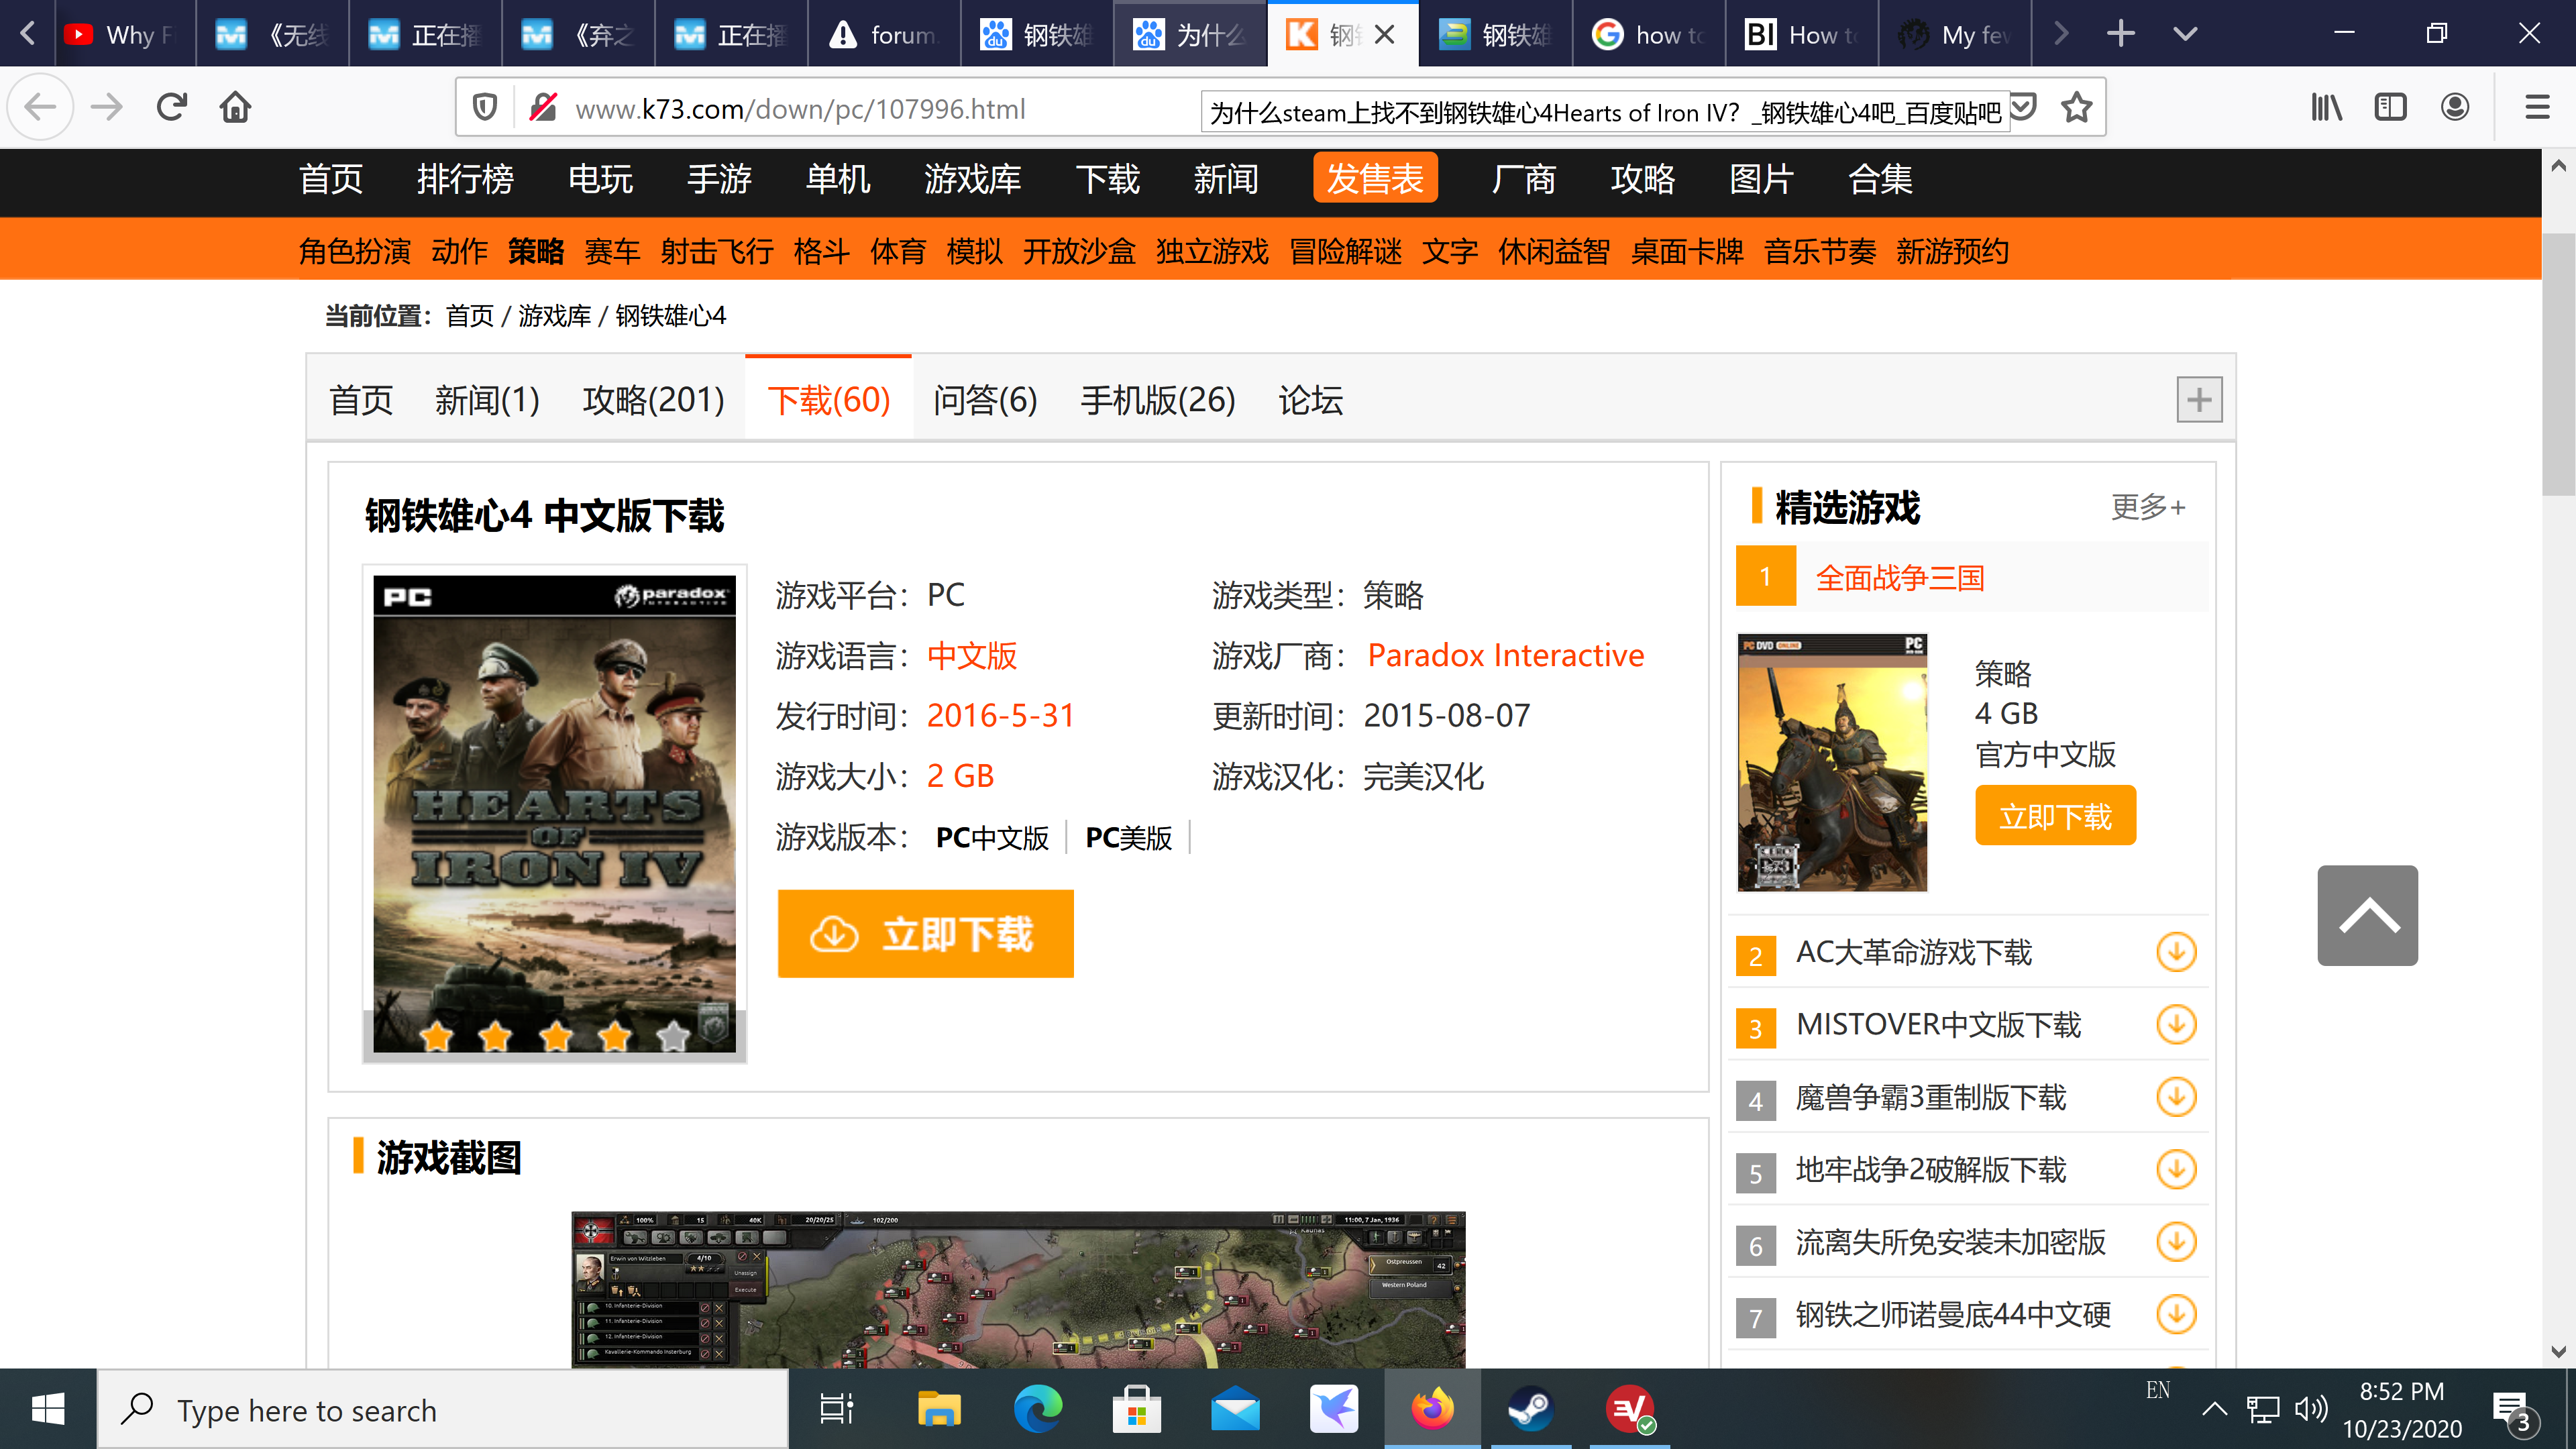
Task: Click the orange 立即下载 download button
Action: (925, 934)
